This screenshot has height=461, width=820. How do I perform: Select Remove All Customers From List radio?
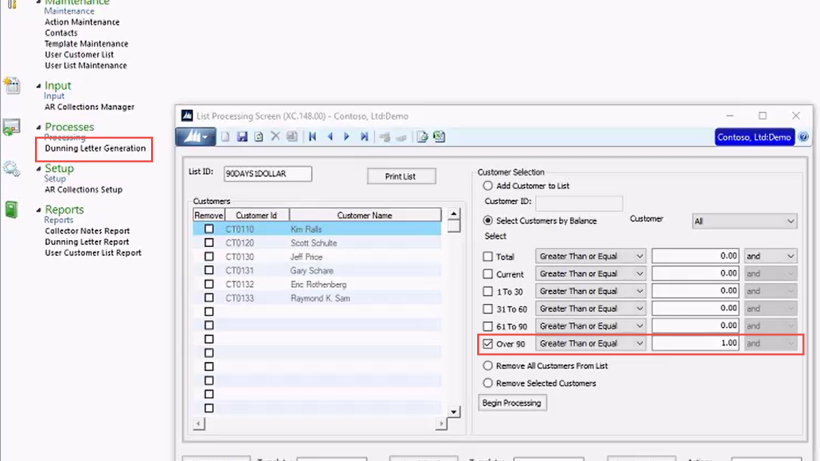(488, 366)
